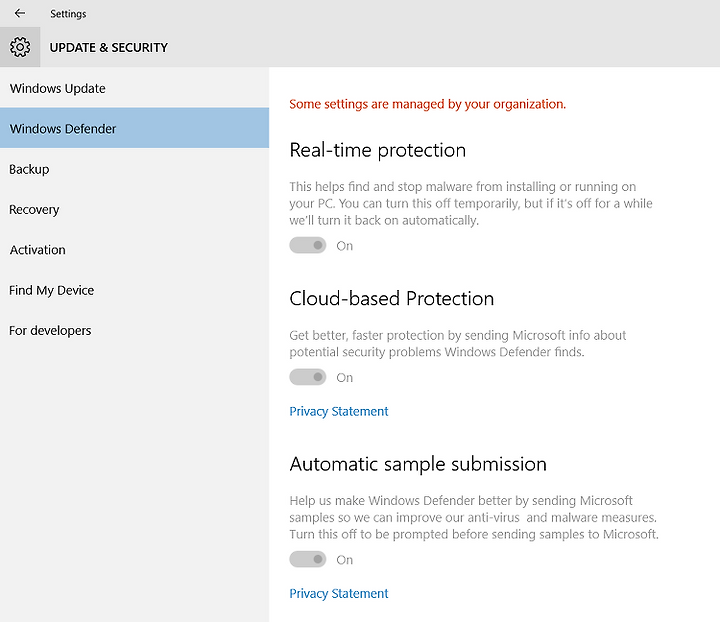
Task: Toggle Cloud-based Protection switch
Action: pos(308,377)
